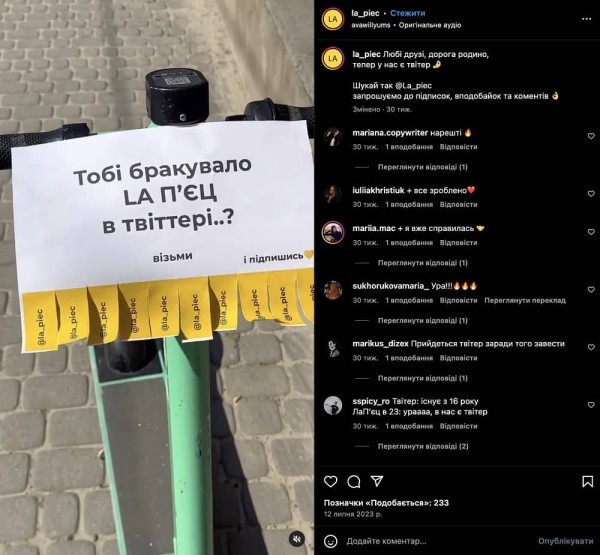
Task: Click Переглянути переклад under sukhorukovamaria_ comment
Action: pos(525,300)
